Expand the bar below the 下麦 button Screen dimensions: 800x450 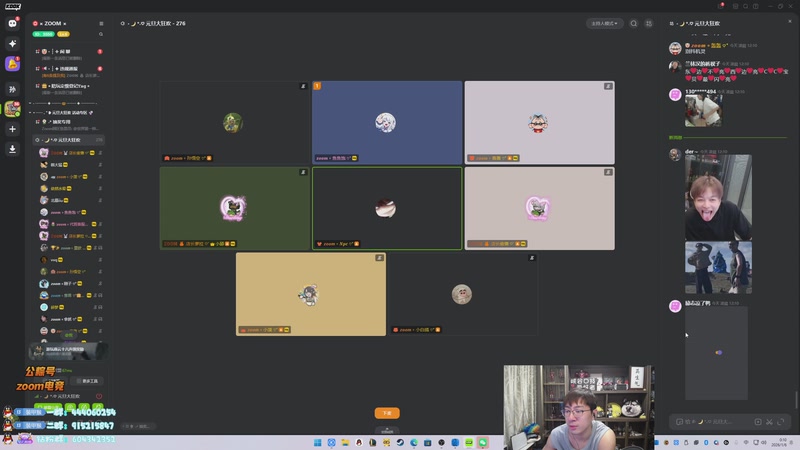[387, 430]
